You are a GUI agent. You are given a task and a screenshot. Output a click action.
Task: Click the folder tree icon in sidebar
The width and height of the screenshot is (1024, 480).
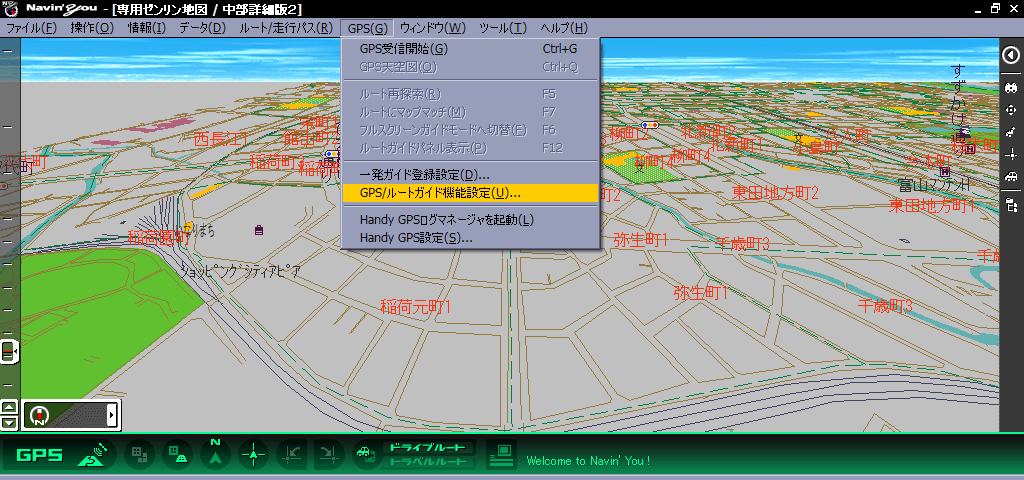coord(1011,205)
